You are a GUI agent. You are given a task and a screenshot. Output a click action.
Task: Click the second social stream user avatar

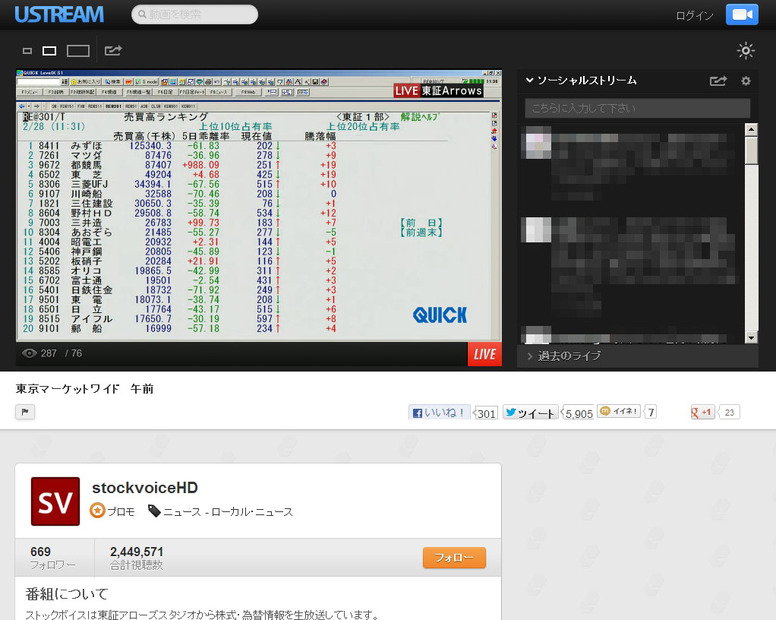point(538,230)
